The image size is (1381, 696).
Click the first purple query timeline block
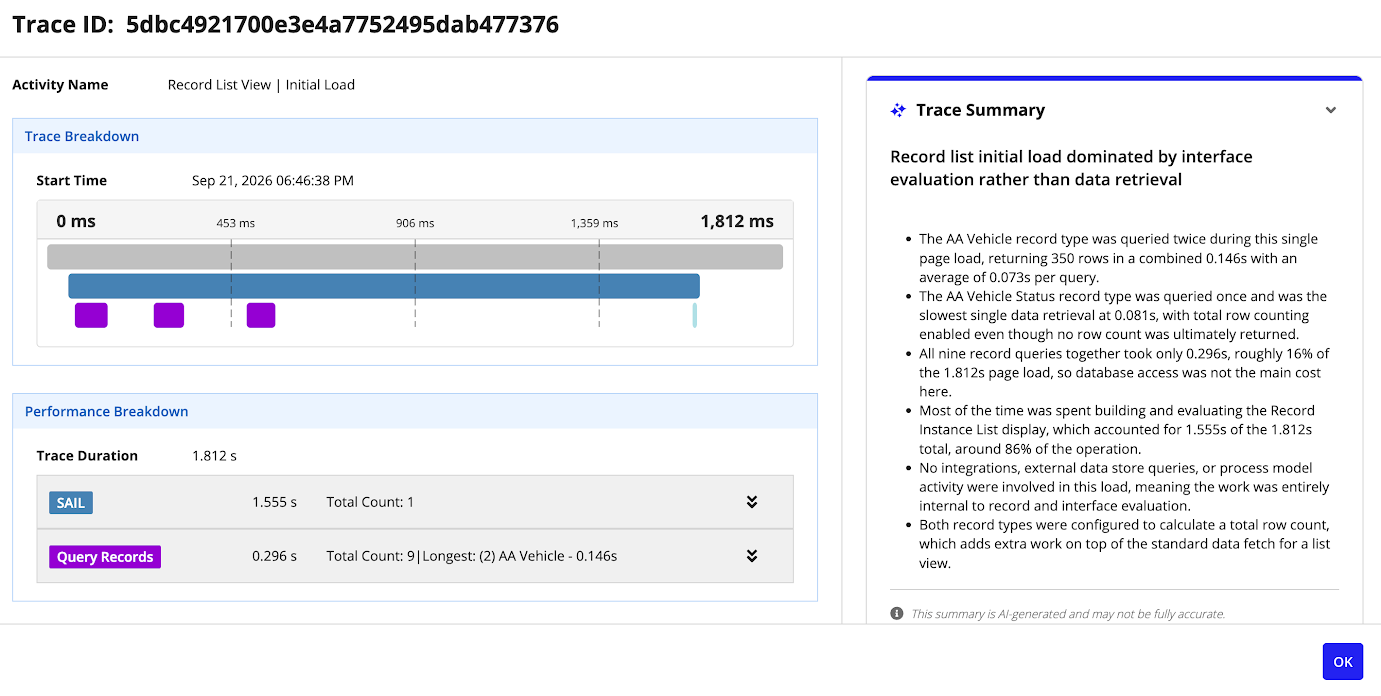point(91,315)
